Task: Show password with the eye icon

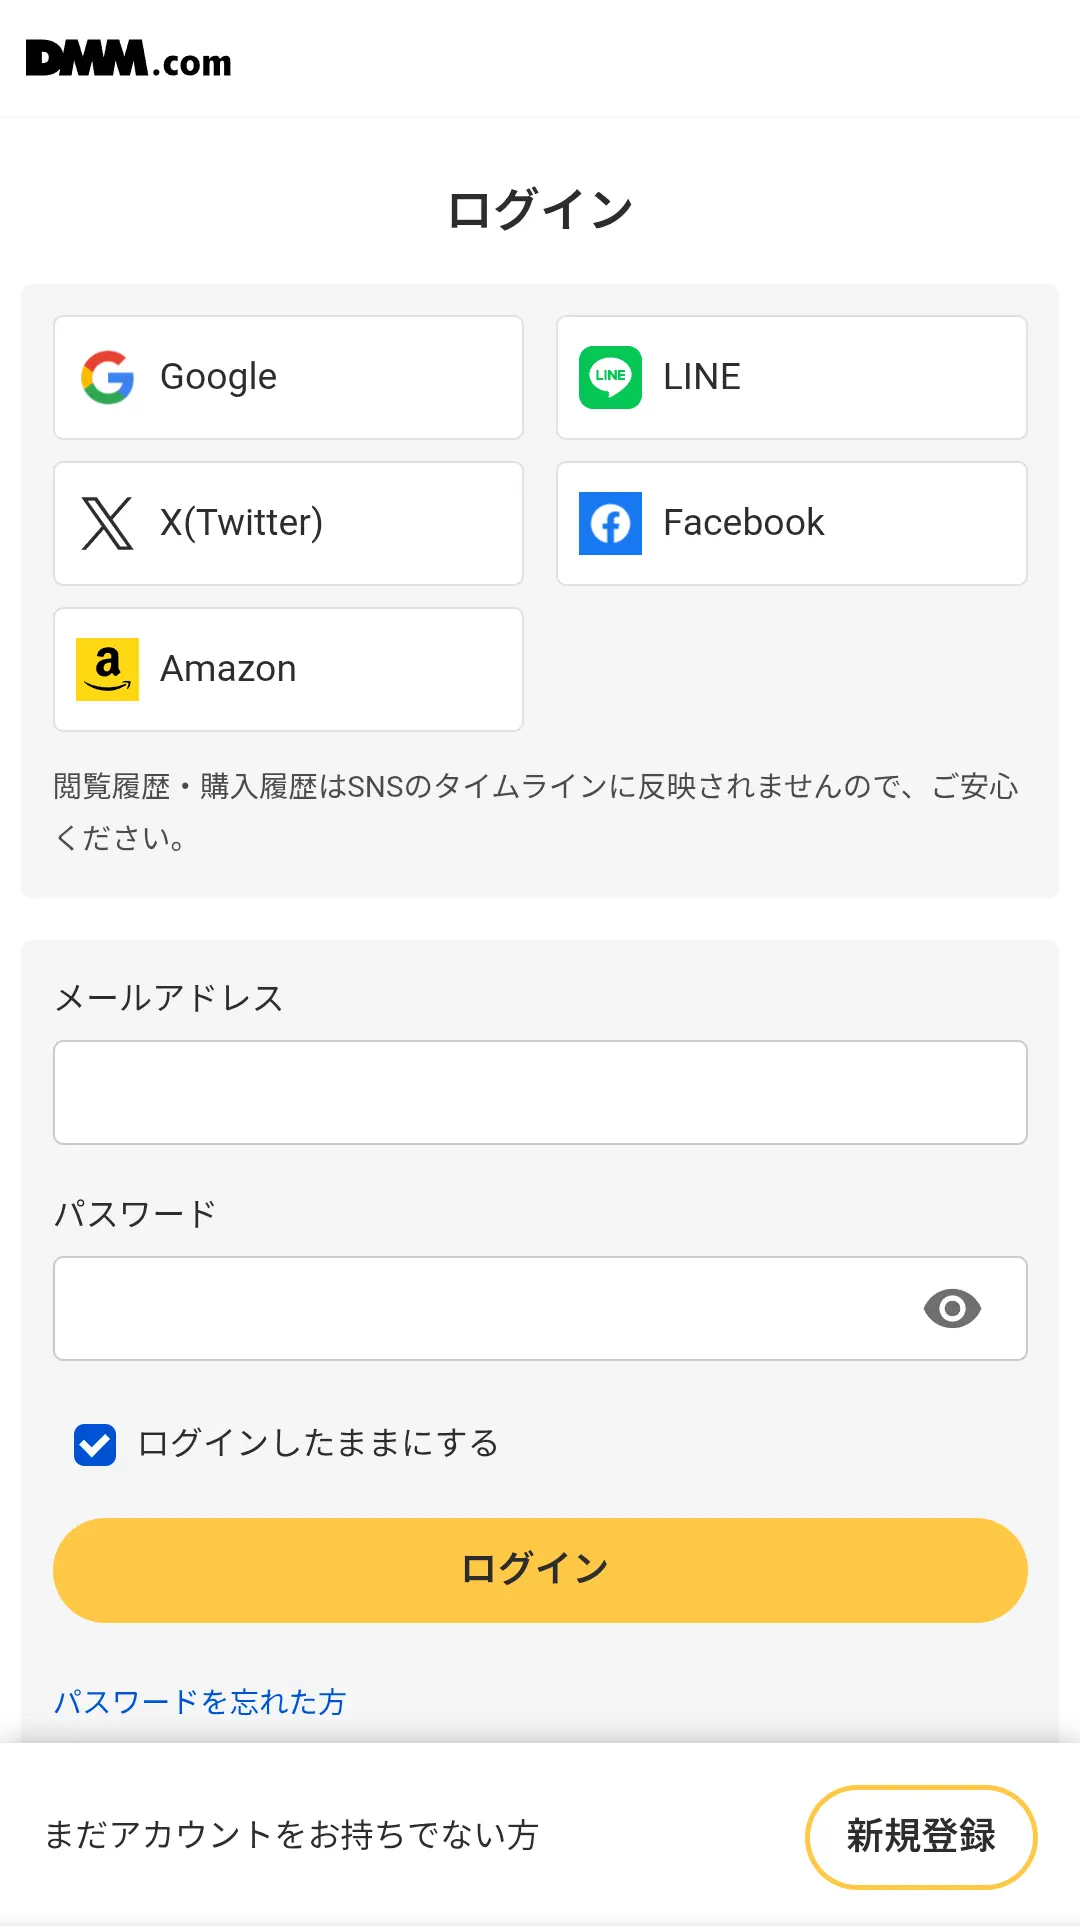Action: [952, 1308]
